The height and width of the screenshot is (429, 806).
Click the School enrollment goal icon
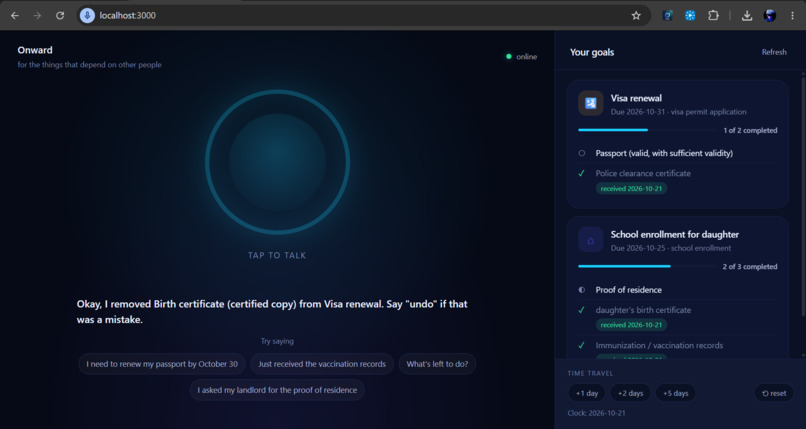tap(591, 240)
